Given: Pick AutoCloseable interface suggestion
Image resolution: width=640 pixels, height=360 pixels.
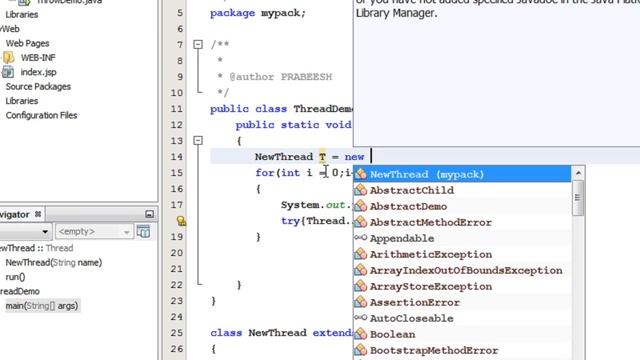Looking at the screenshot, I should click(x=462, y=318).
